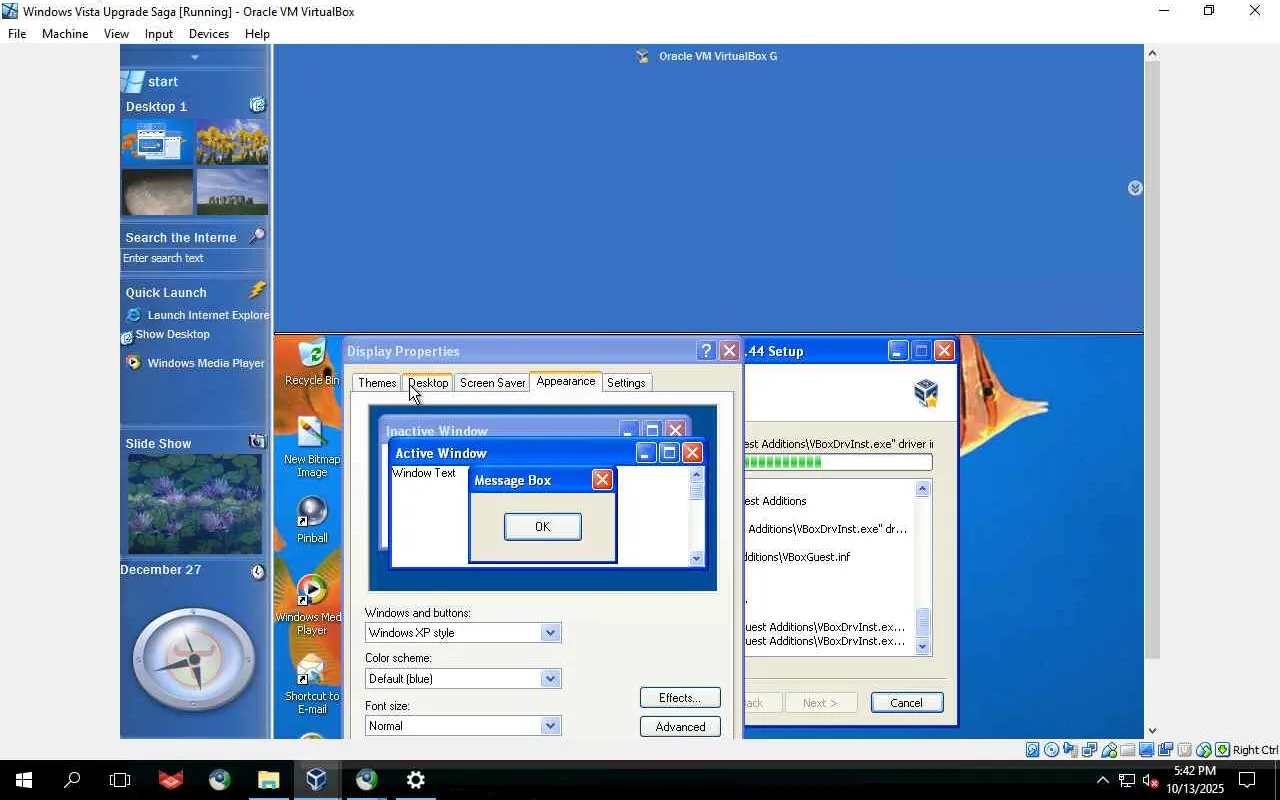Click the VirtualBox processor status icon
This screenshot has width=1280, height=800.
[x=1185, y=750]
